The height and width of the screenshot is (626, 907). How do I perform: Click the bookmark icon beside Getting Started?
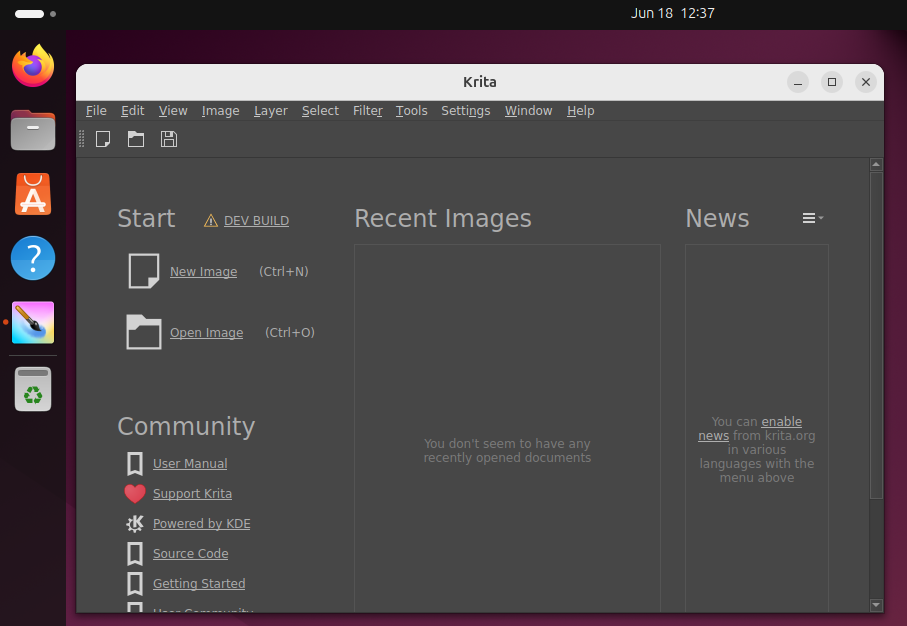pyautogui.click(x=135, y=584)
